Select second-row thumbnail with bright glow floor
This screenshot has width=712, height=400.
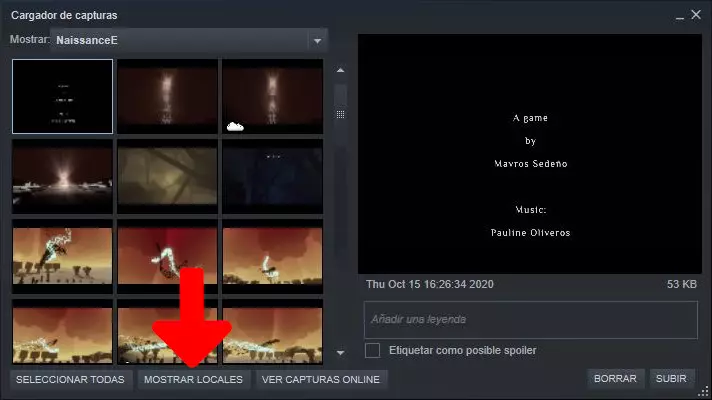(x=63, y=176)
